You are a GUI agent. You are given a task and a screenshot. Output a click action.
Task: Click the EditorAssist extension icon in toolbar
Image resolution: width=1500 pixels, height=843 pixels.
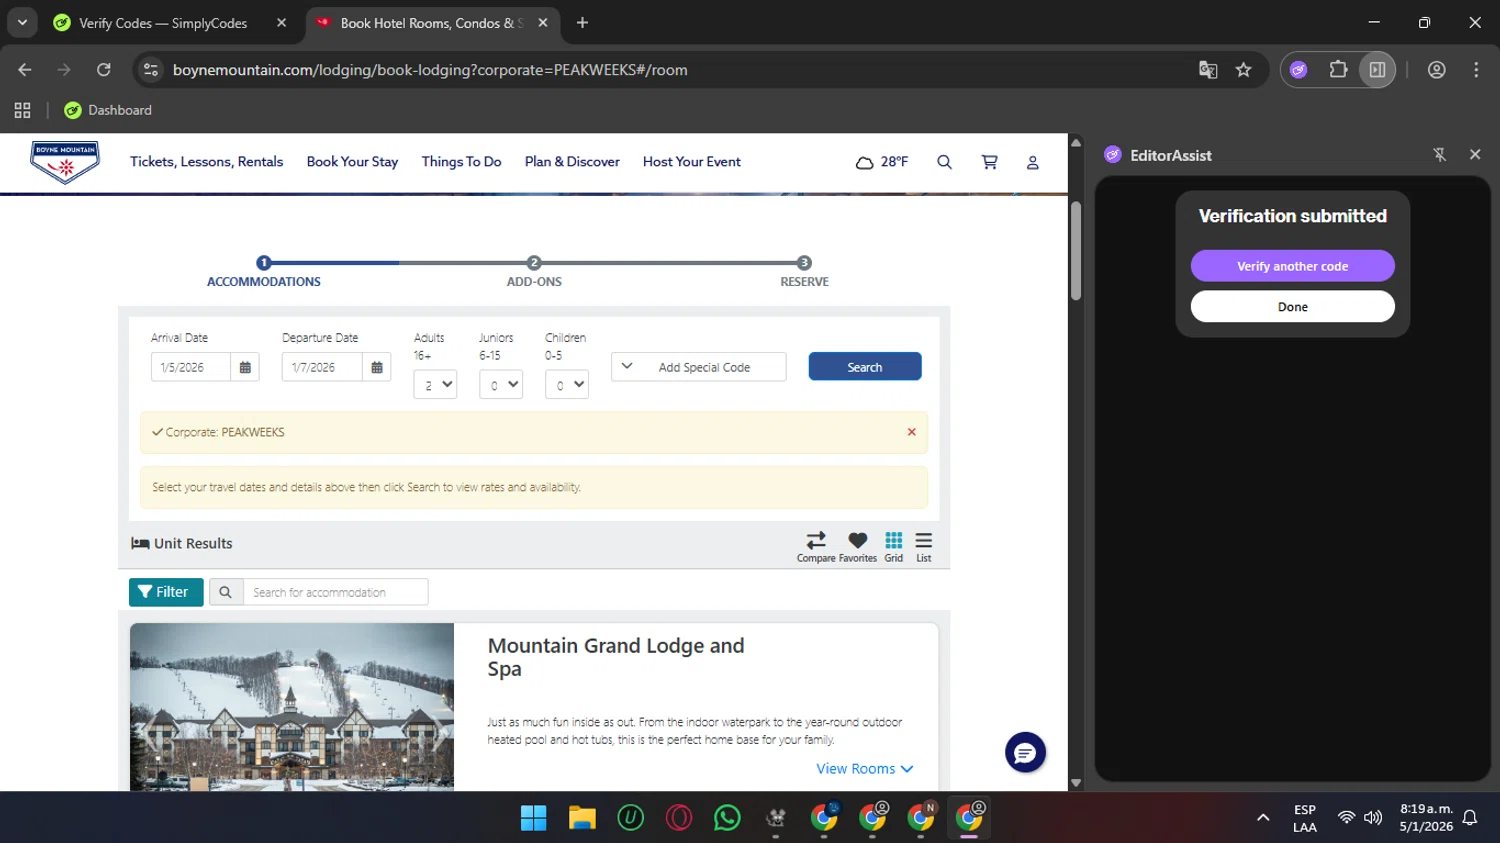1299,70
